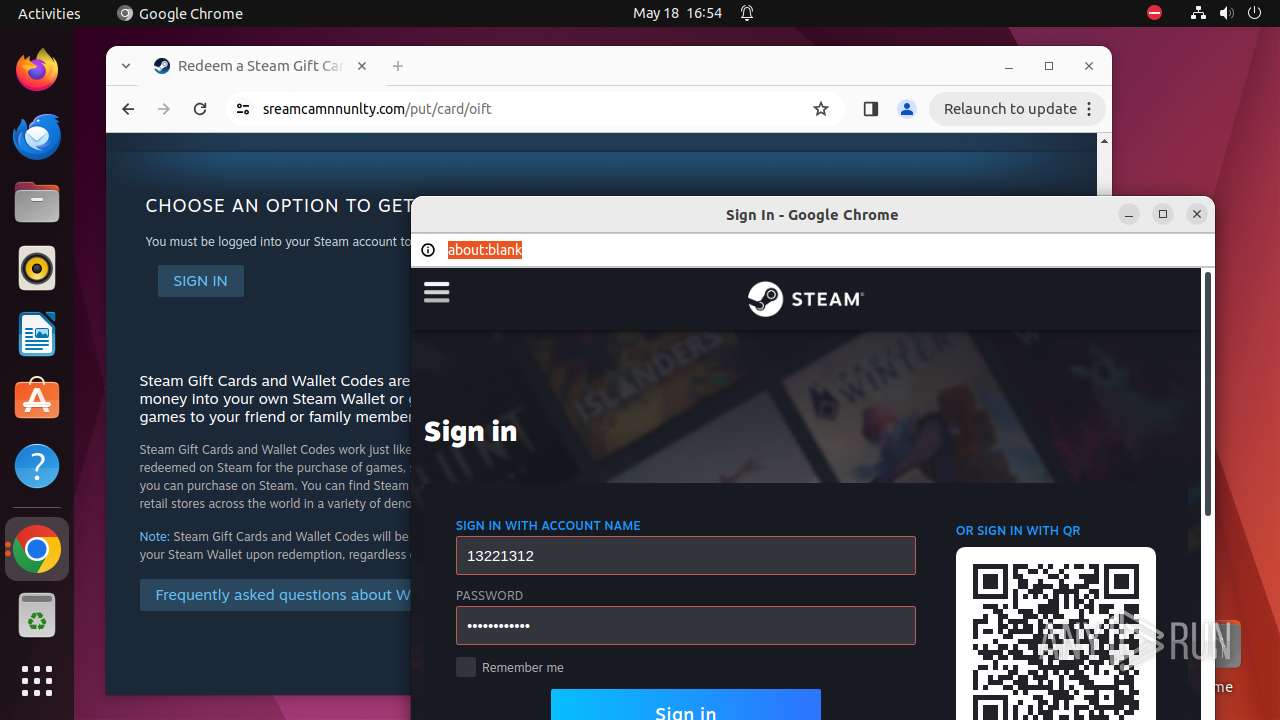
Task: Click the account name field with 13221312
Action: click(686, 556)
